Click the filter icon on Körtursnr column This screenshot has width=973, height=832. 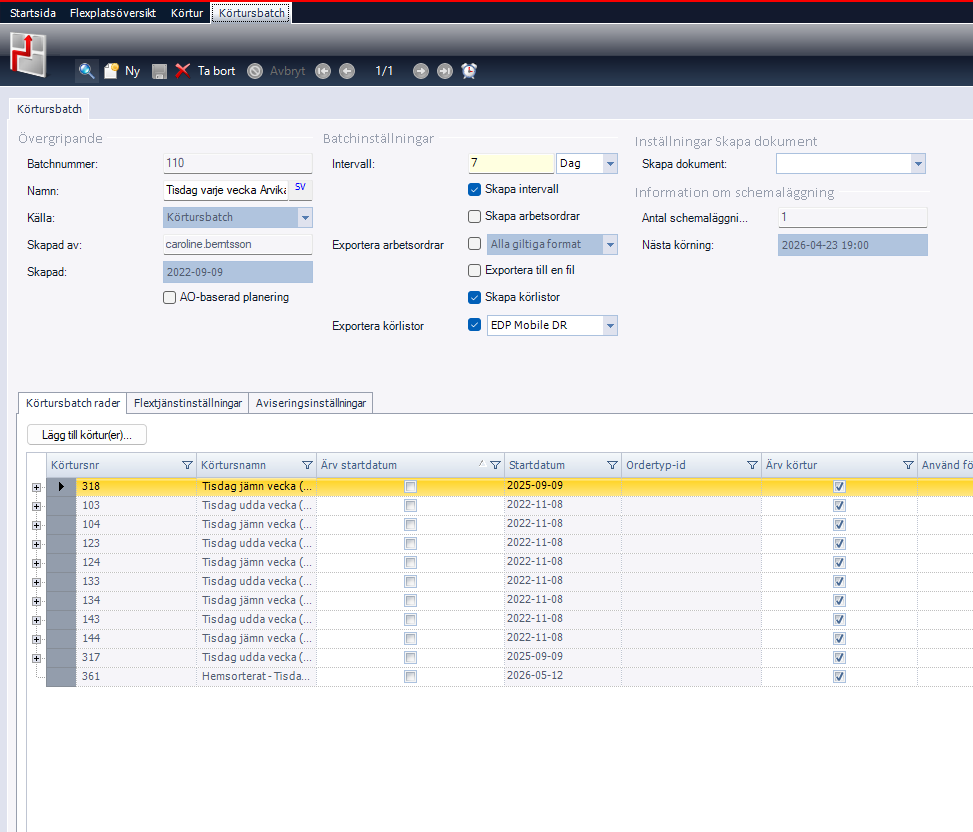(187, 465)
